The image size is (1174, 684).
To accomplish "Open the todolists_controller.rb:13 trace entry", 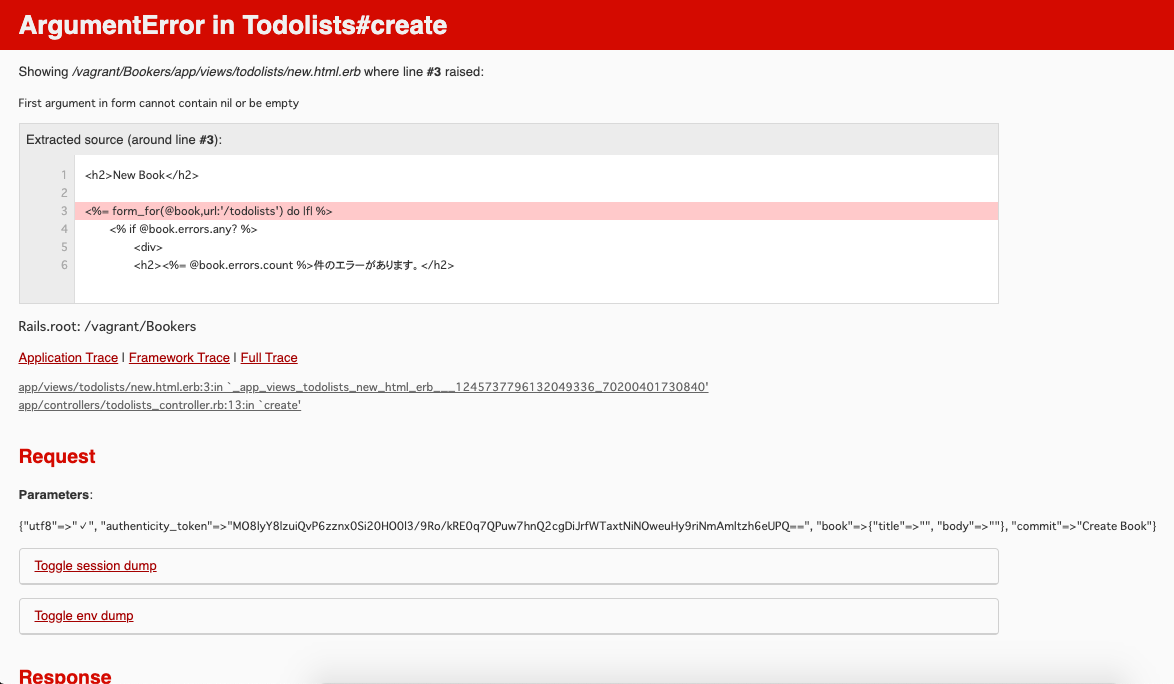I will click(x=159, y=404).
